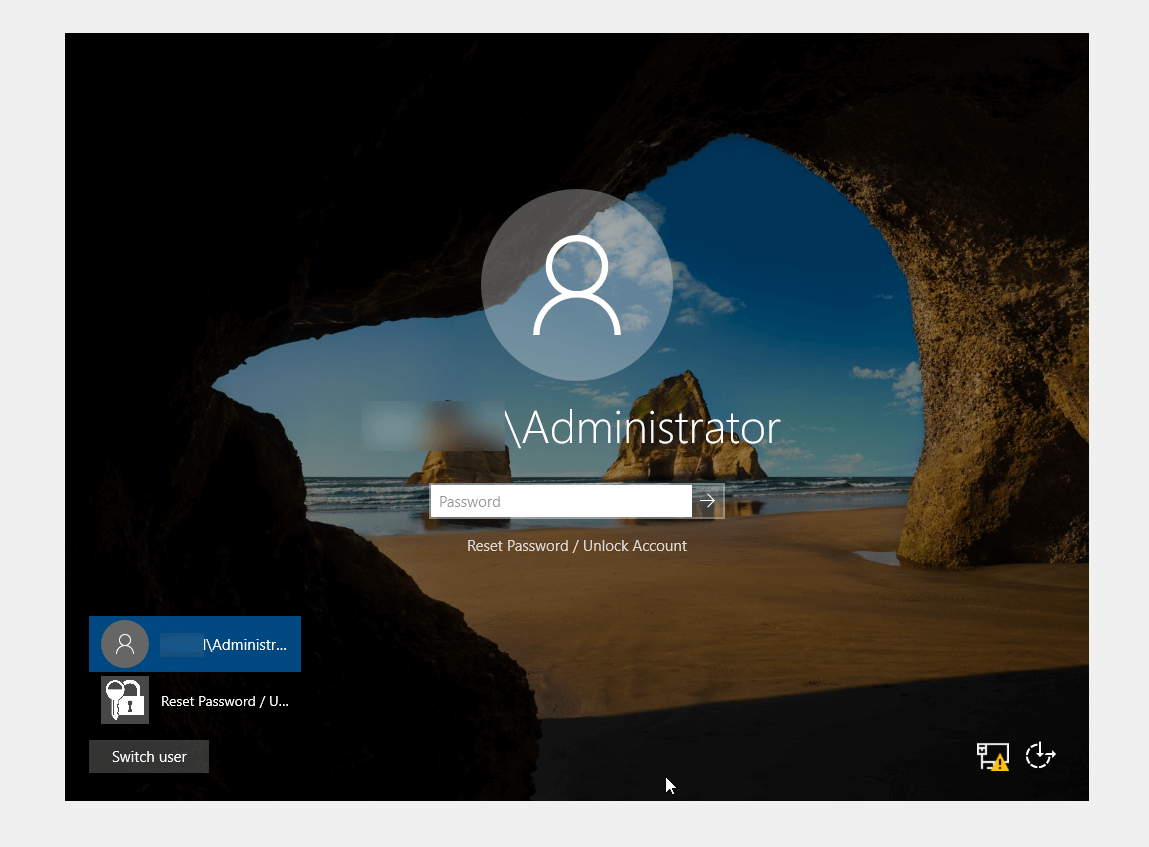Viewport: 1149px width, 847px height.
Task: Click the Administrator tile's user avatar icon
Action: pyautogui.click(x=125, y=644)
